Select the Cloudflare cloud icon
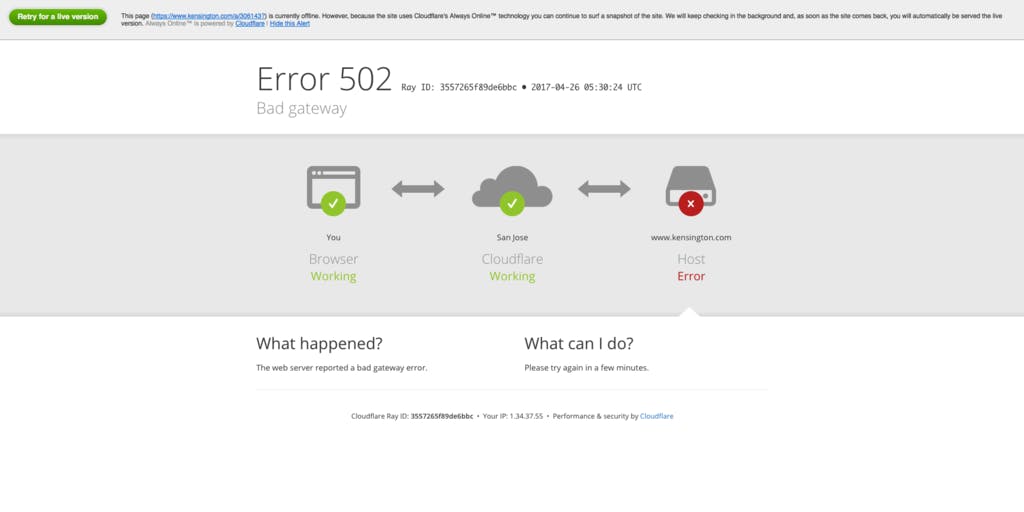This screenshot has width=1024, height=512. pos(512,187)
